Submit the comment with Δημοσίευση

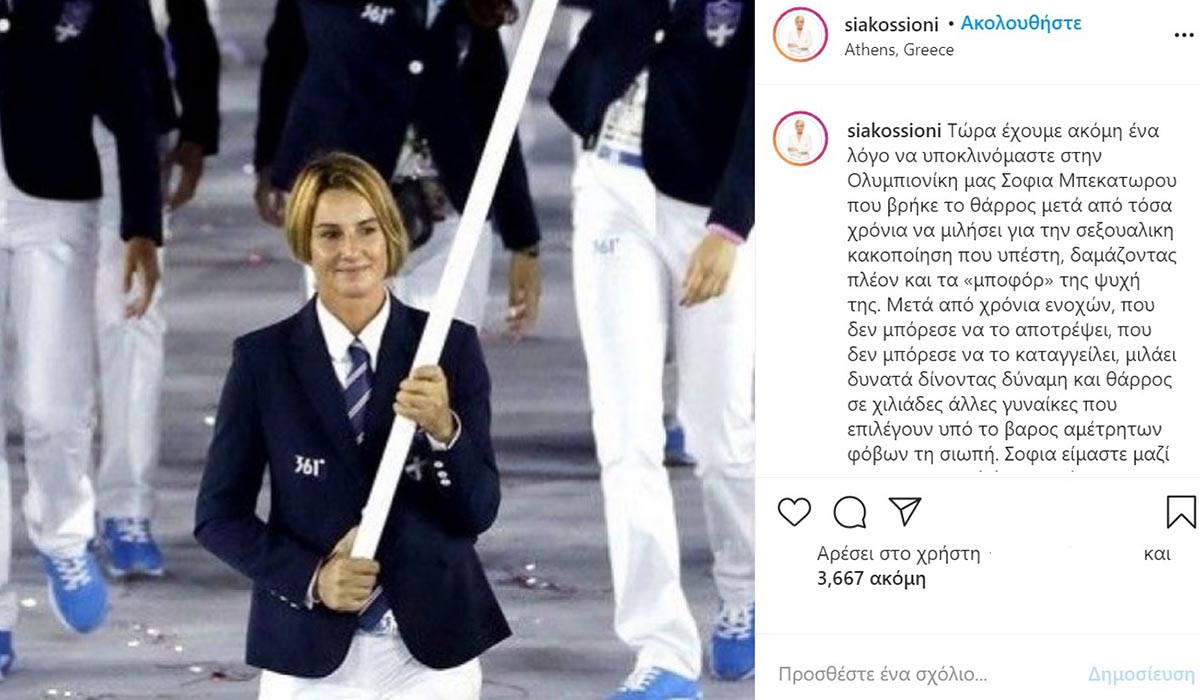point(1141,673)
